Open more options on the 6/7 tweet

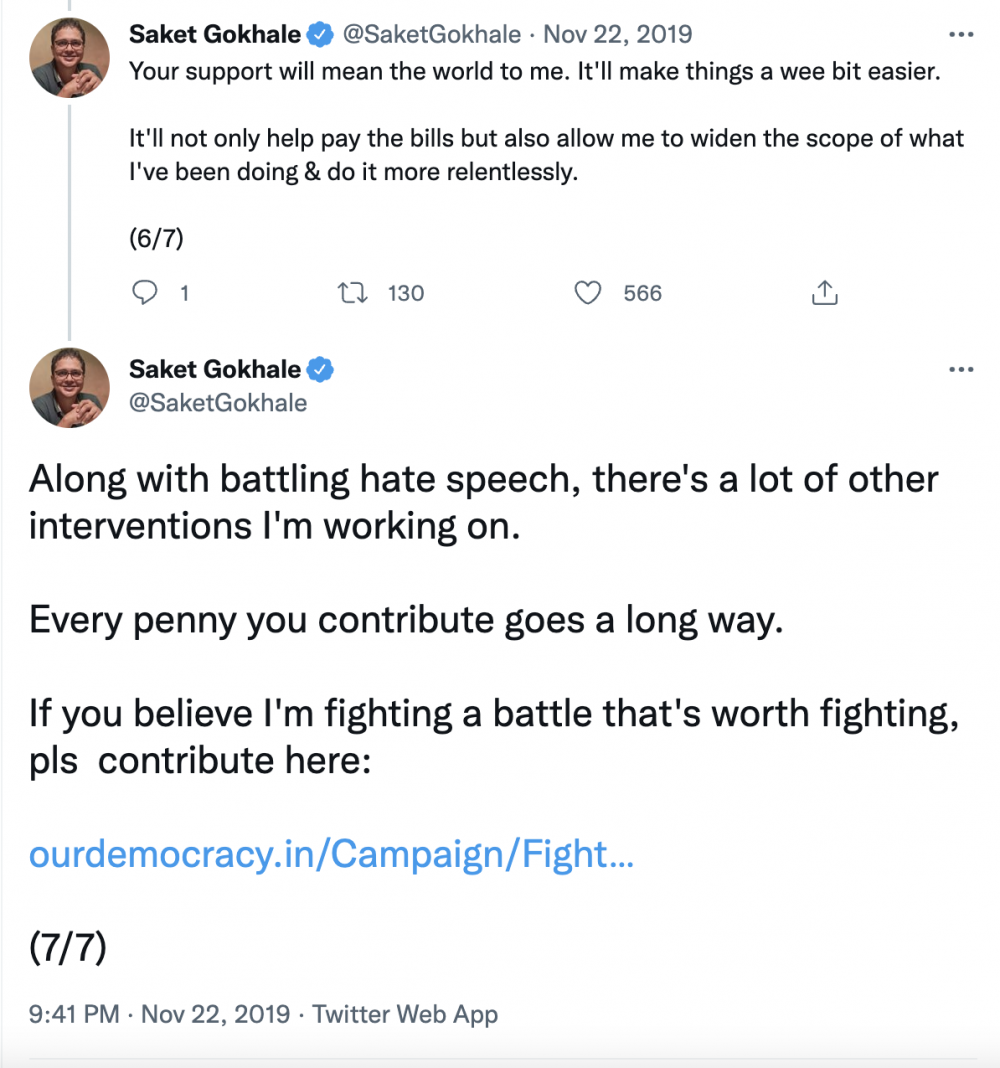[x=960, y=35]
